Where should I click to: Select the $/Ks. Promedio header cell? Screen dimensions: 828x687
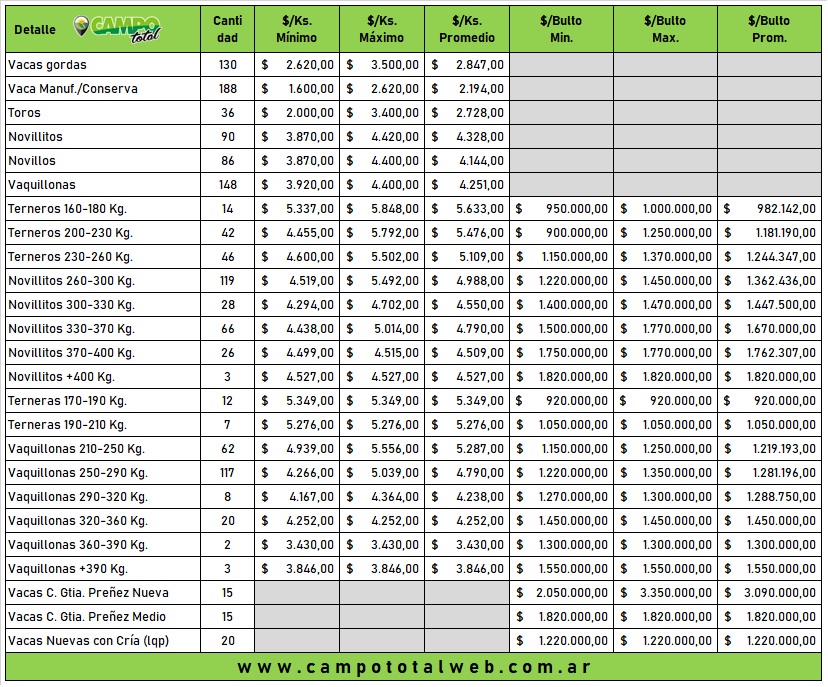[x=466, y=29]
